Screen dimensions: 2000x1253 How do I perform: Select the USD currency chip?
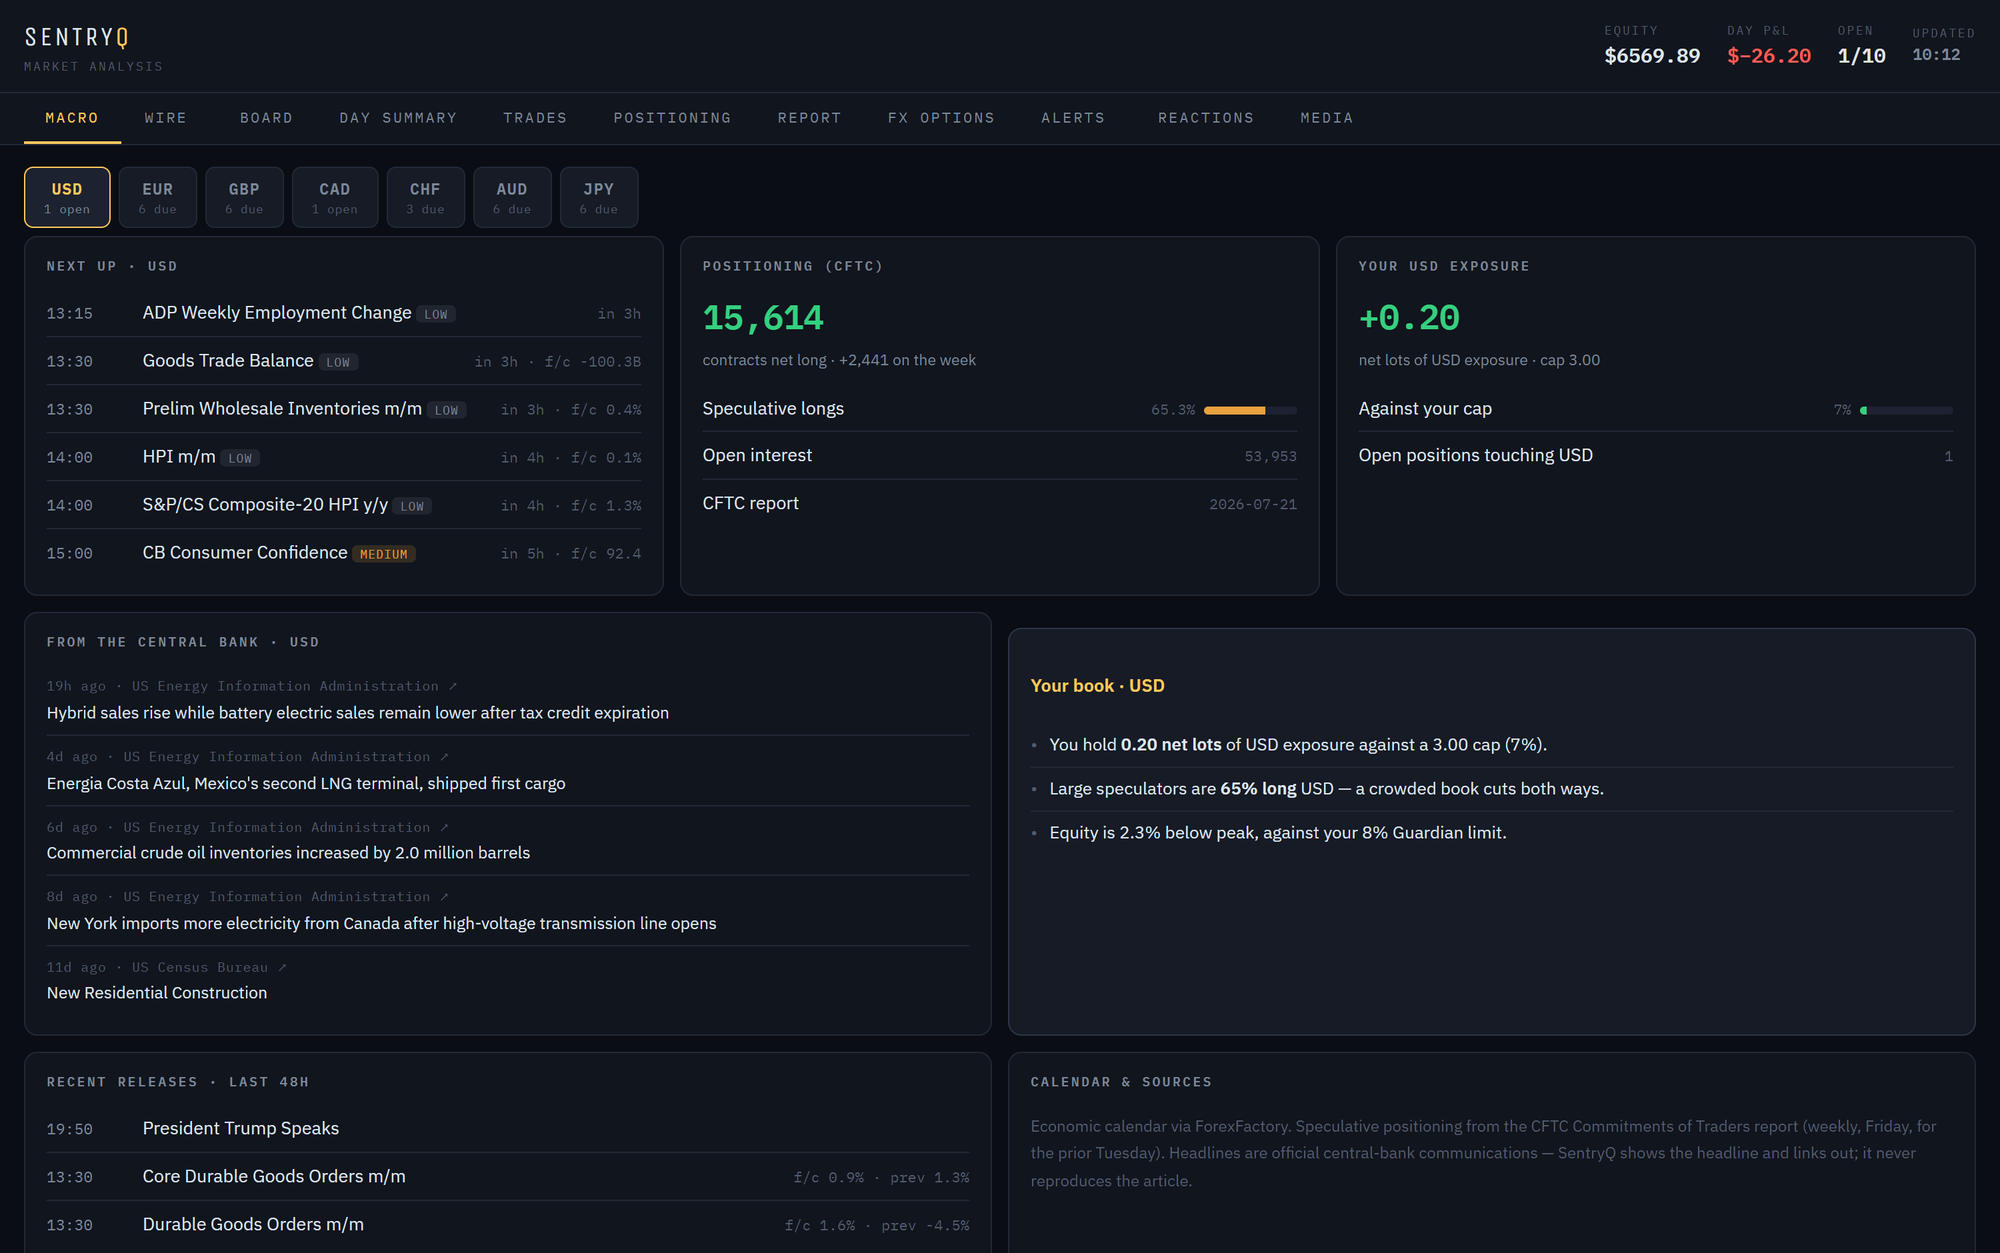[67, 197]
